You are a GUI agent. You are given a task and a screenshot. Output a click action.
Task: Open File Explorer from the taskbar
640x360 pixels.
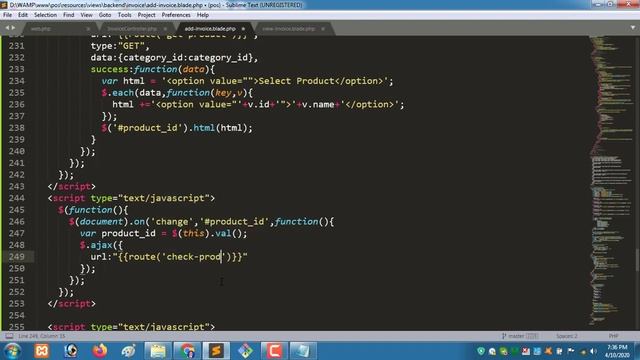[x=158, y=351]
